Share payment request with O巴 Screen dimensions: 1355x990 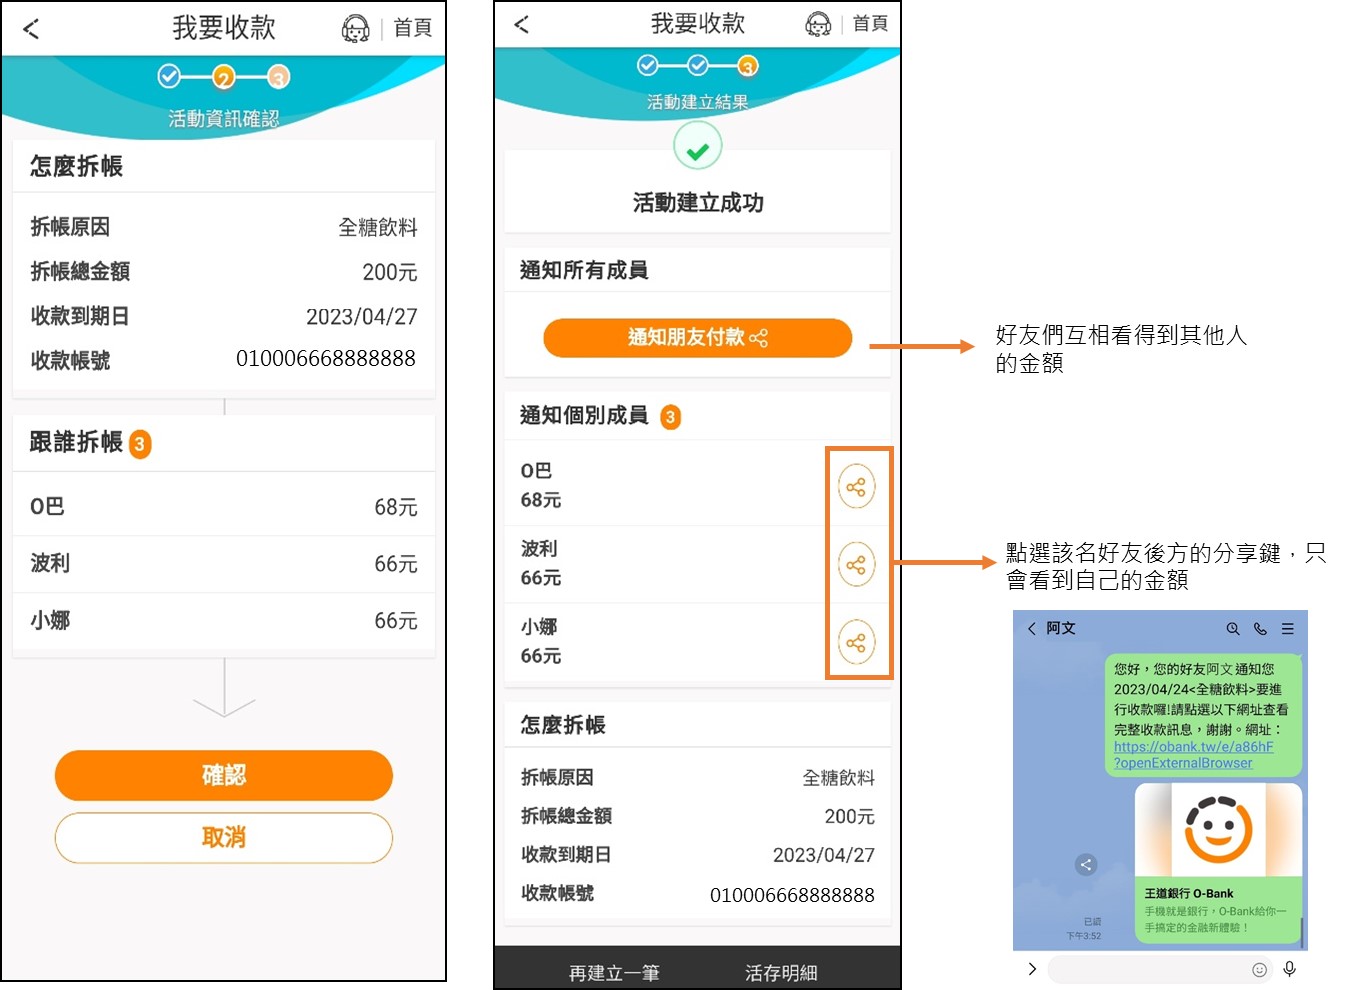pos(856,487)
